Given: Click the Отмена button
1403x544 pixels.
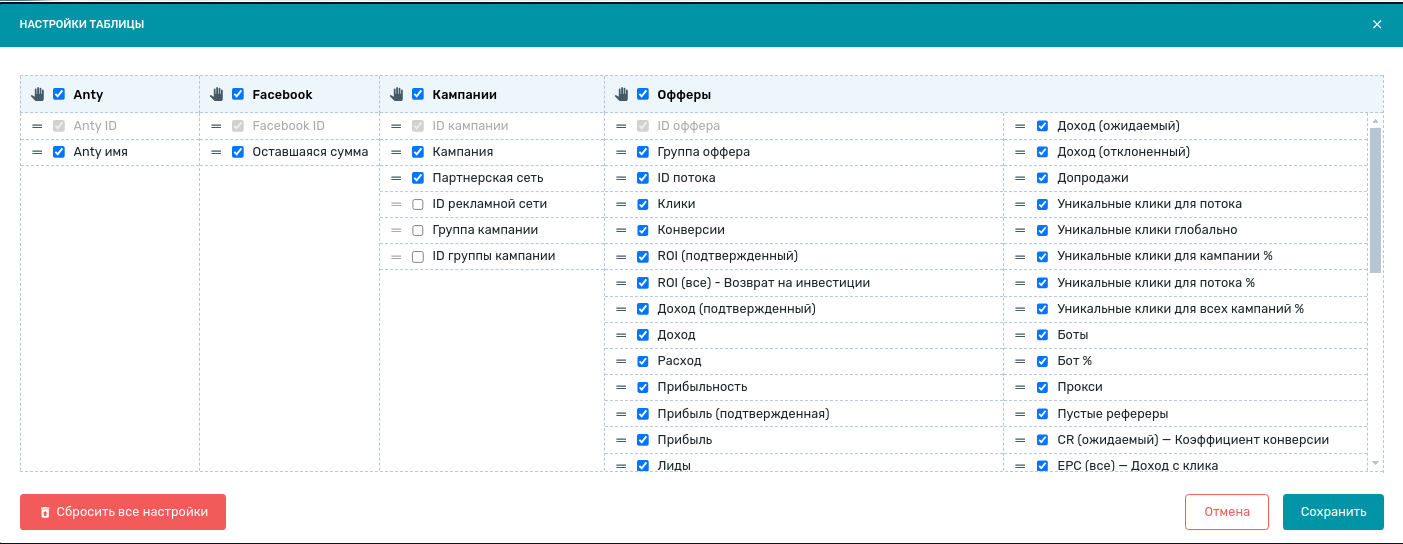Looking at the screenshot, I should 1227,512.
